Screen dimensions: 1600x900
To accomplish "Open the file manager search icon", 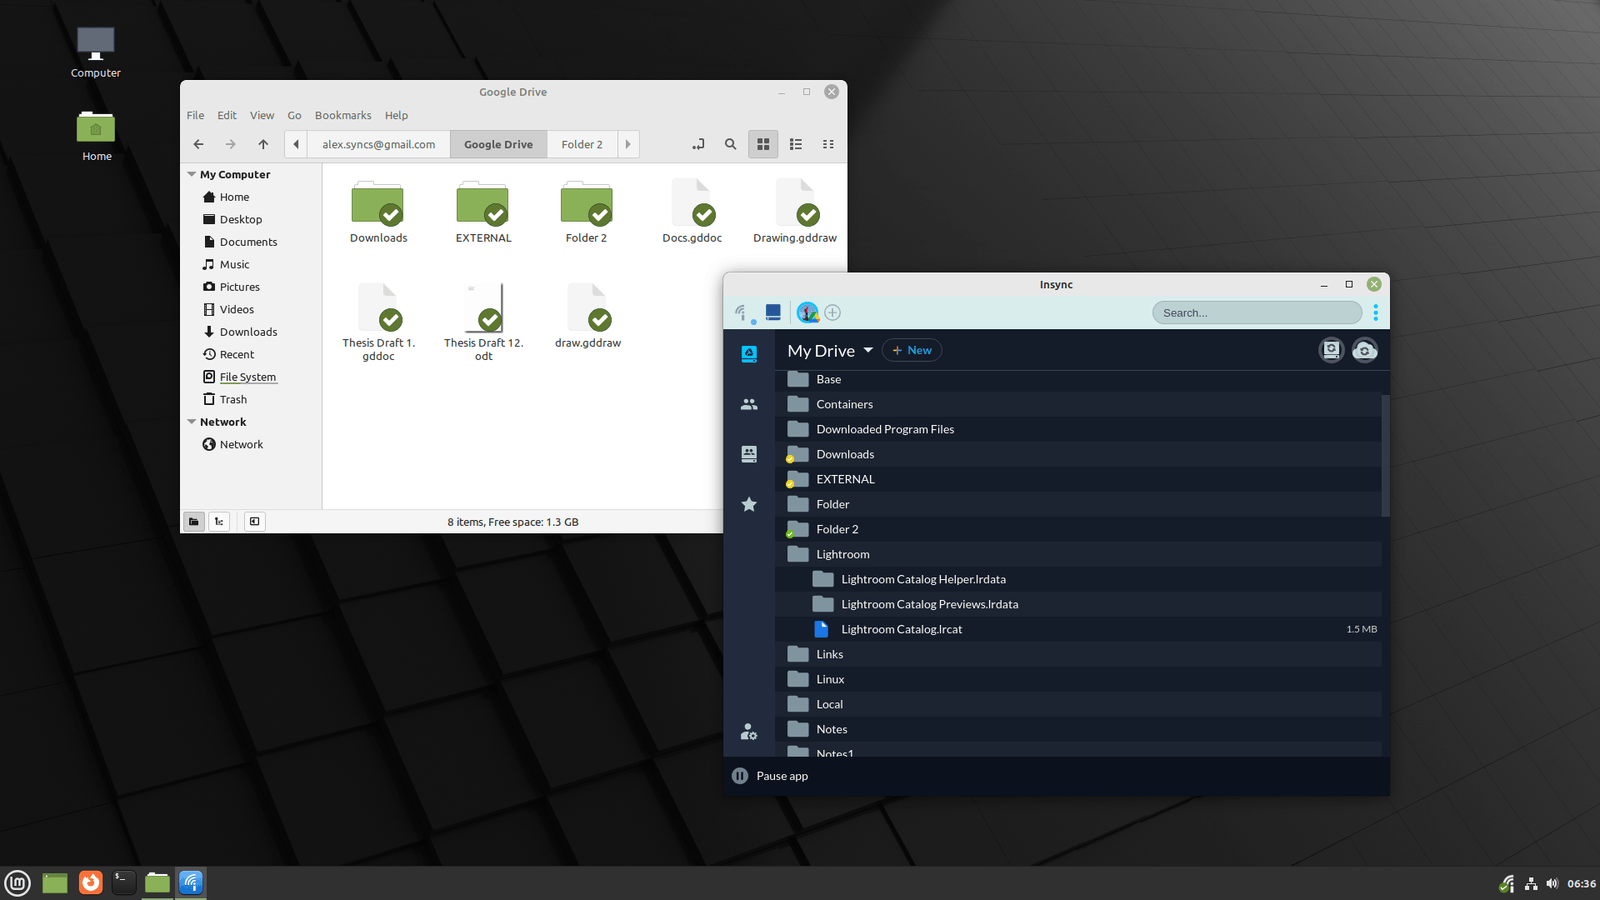I will pos(730,144).
